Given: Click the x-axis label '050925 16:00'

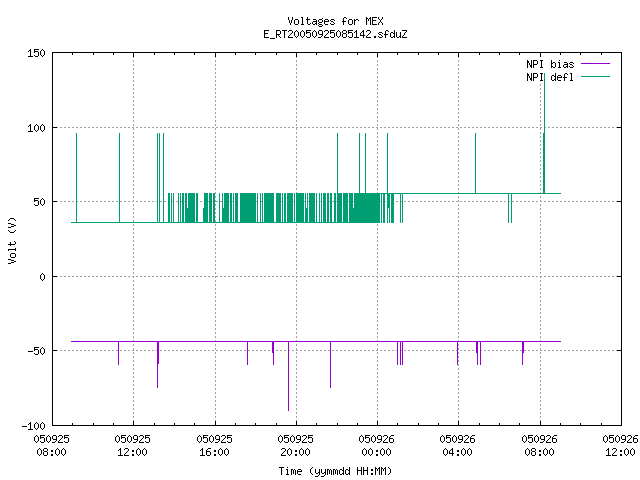Looking at the screenshot, I should coord(214,446).
